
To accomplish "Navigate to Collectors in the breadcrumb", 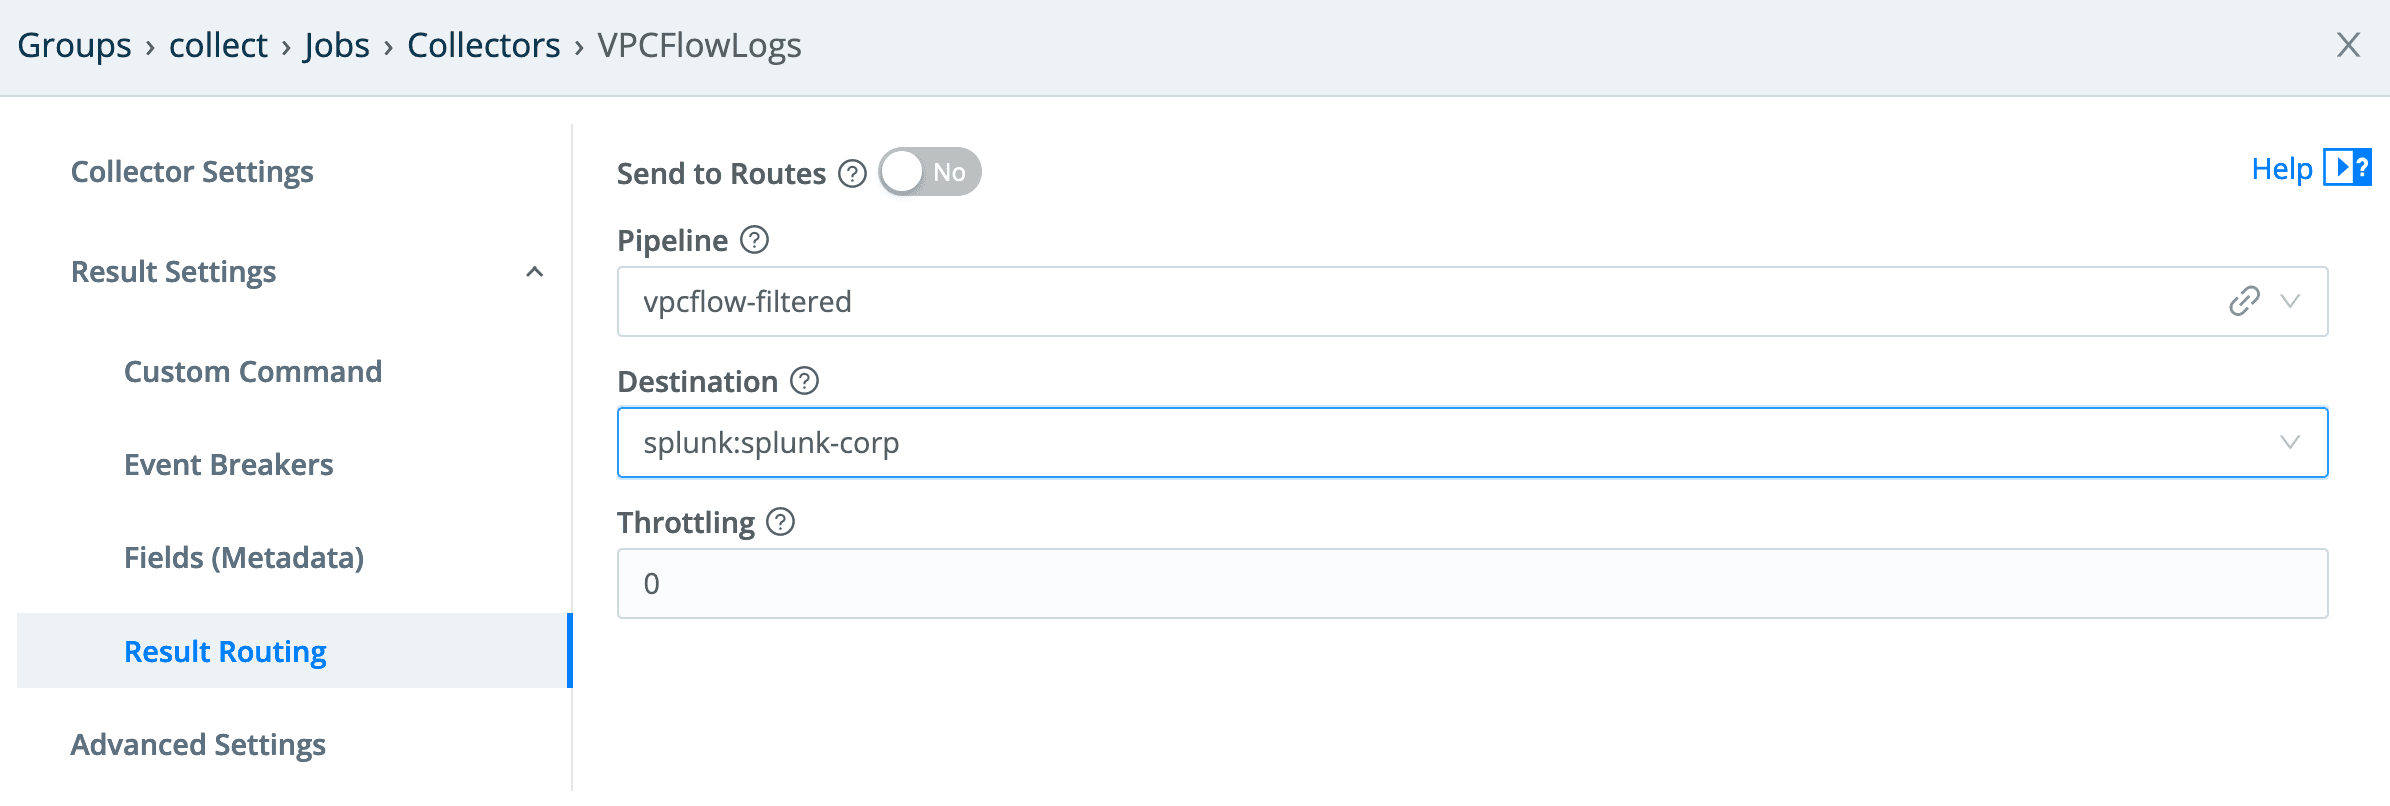I will tap(483, 46).
